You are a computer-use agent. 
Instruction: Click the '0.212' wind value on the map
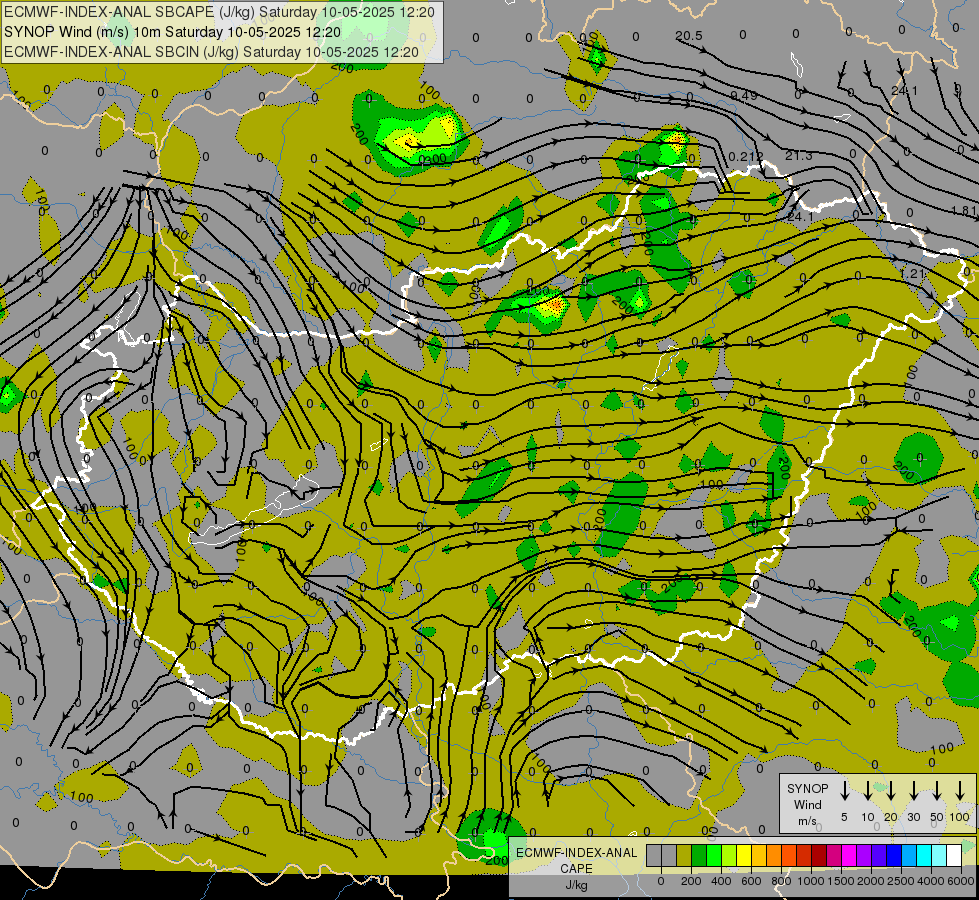pyautogui.click(x=746, y=156)
